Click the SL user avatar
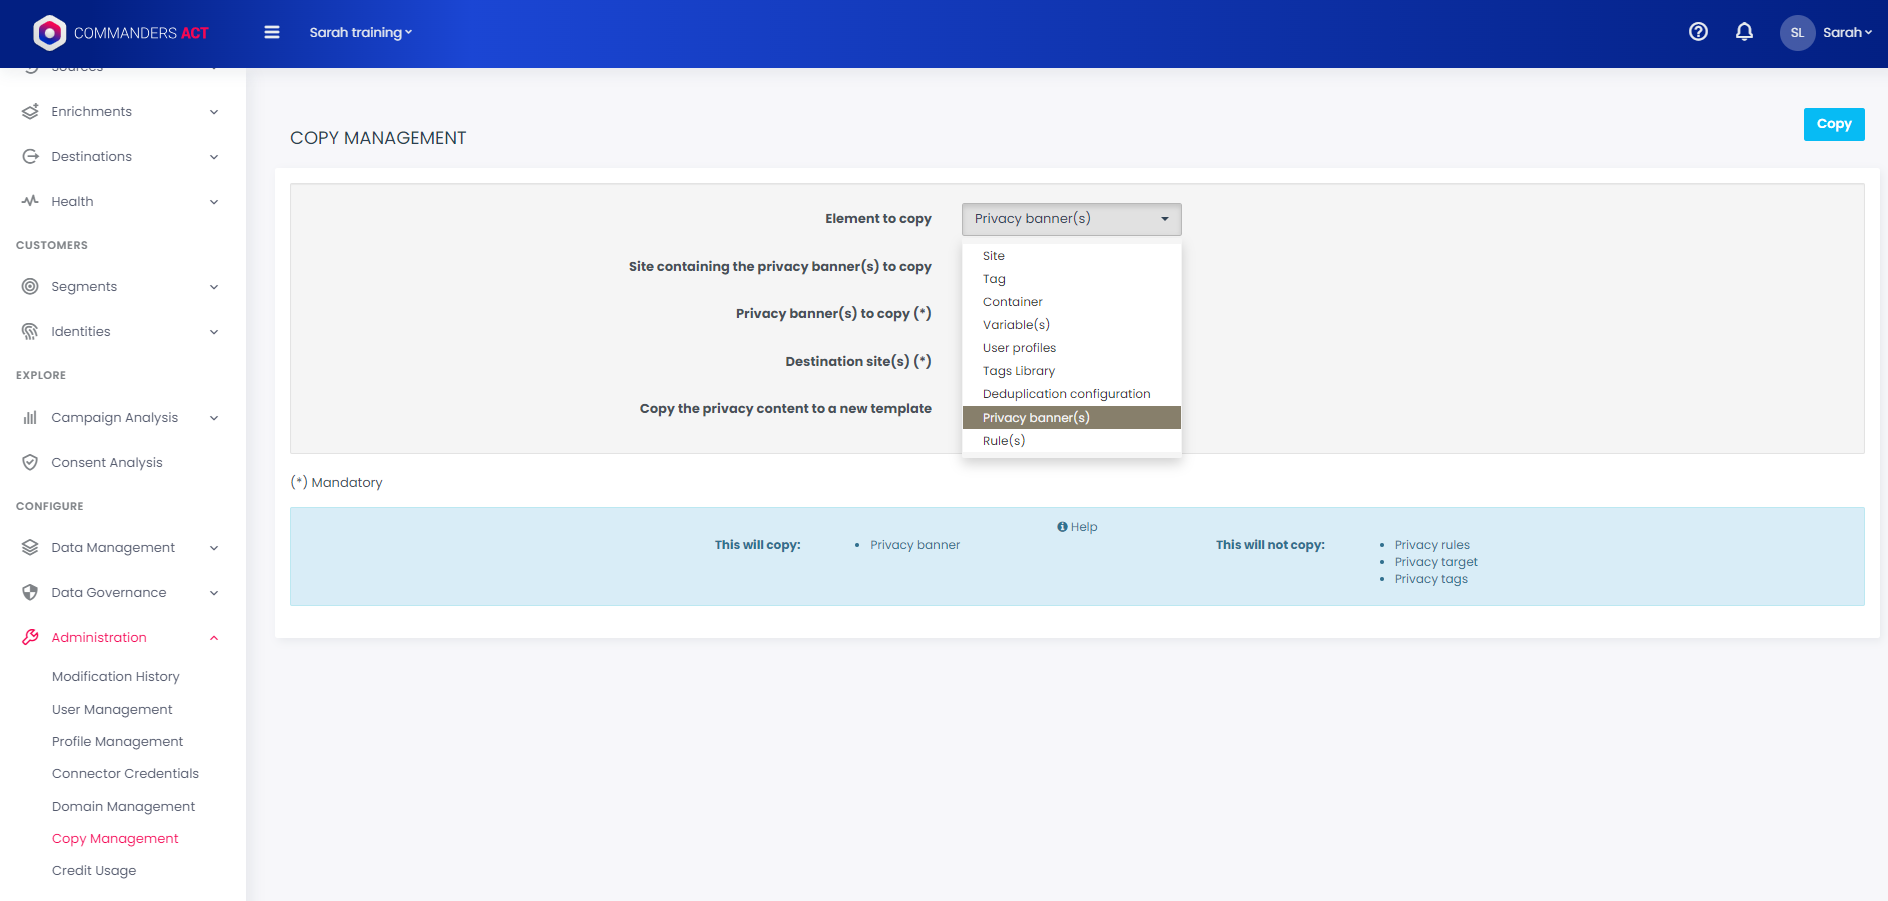Screen dimensions: 1888x901 pos(1796,33)
